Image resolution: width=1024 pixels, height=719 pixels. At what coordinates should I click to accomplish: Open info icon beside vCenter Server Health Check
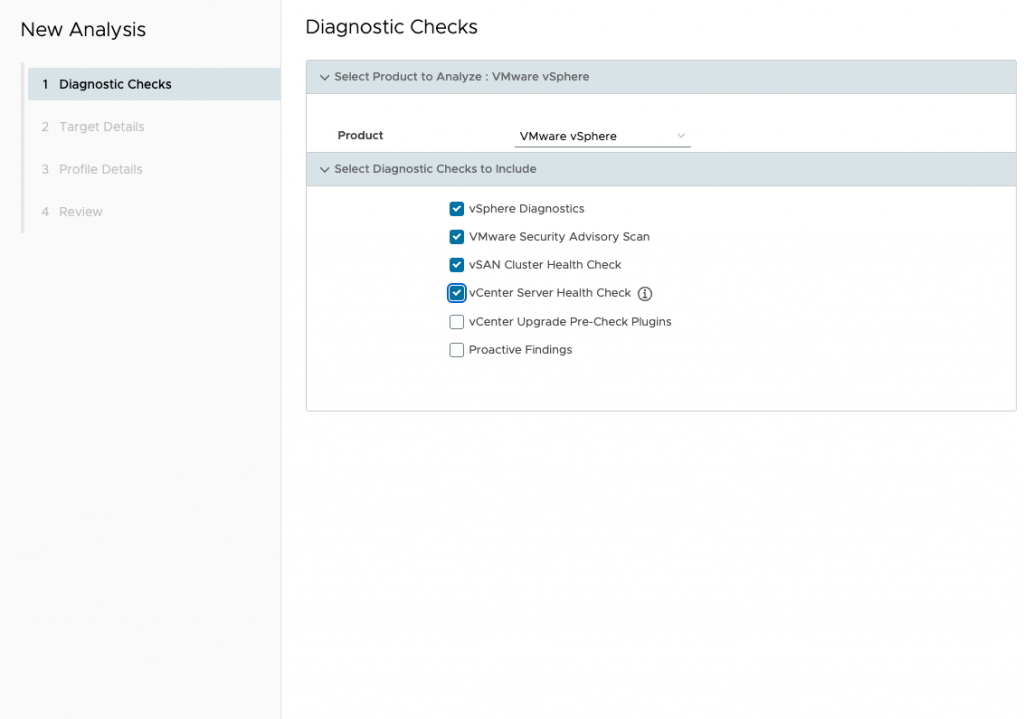645,294
